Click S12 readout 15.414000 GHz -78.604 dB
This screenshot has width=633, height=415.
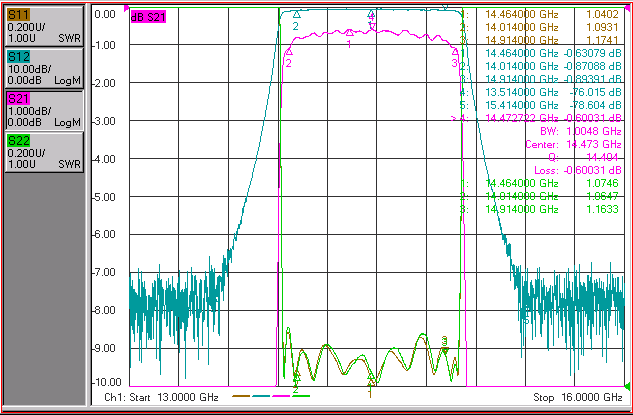(541, 105)
